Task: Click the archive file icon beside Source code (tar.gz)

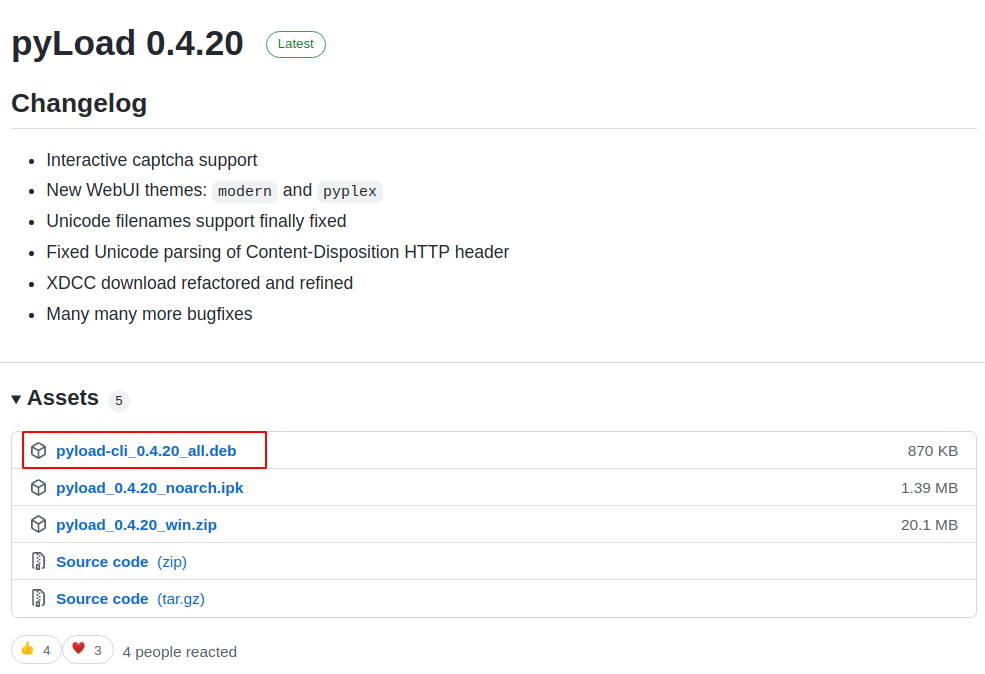Action: coord(37,598)
